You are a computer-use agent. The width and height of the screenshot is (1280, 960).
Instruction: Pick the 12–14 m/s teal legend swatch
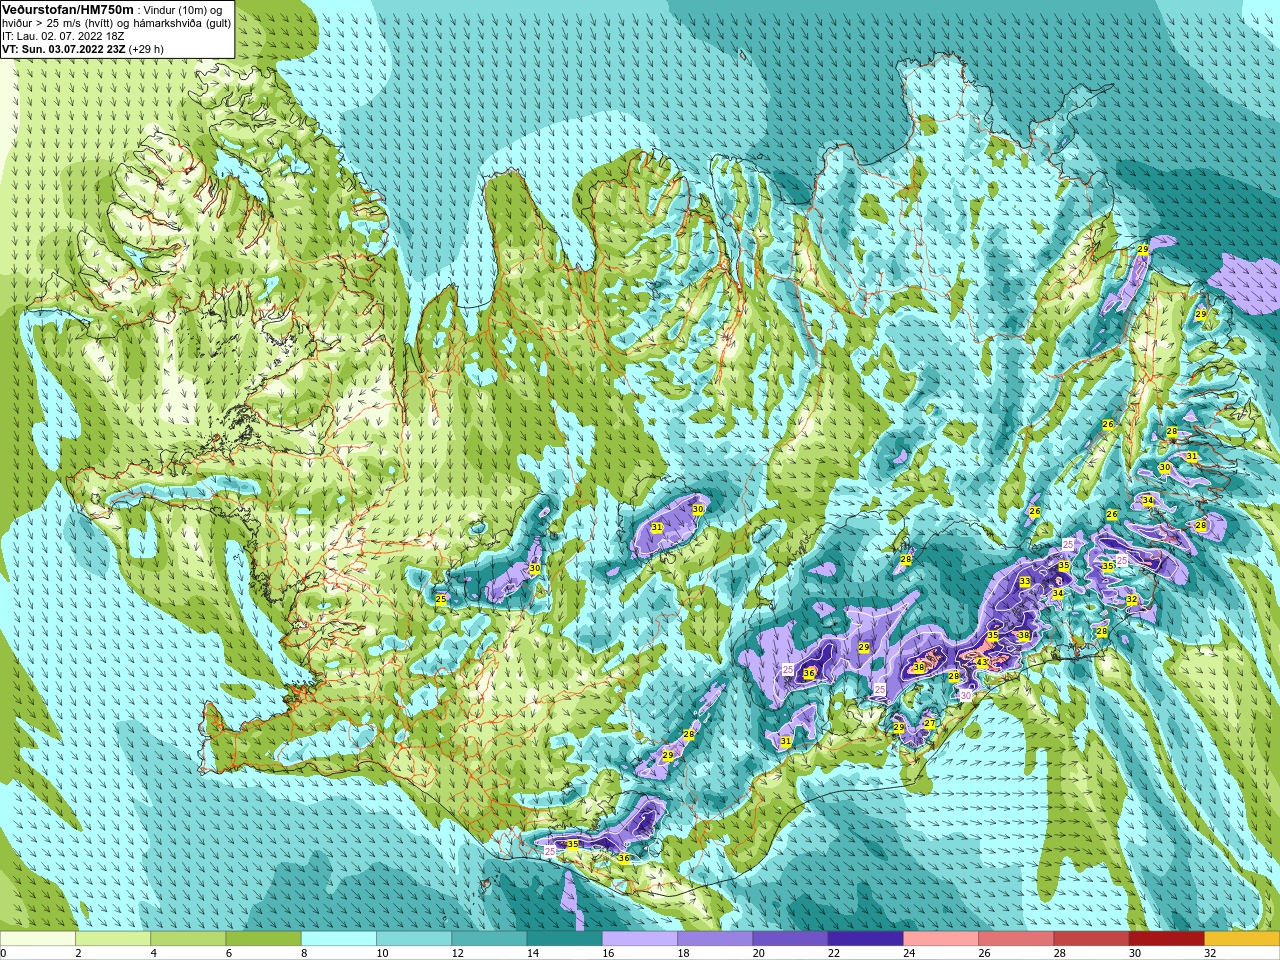coord(489,939)
